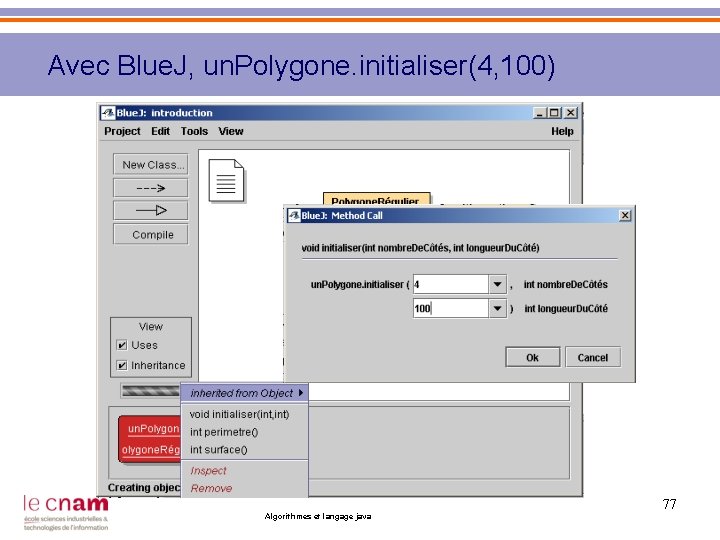Click the BlueJ icon in the introduction title bar
Viewport: 720px width, 540px height.
point(108,113)
